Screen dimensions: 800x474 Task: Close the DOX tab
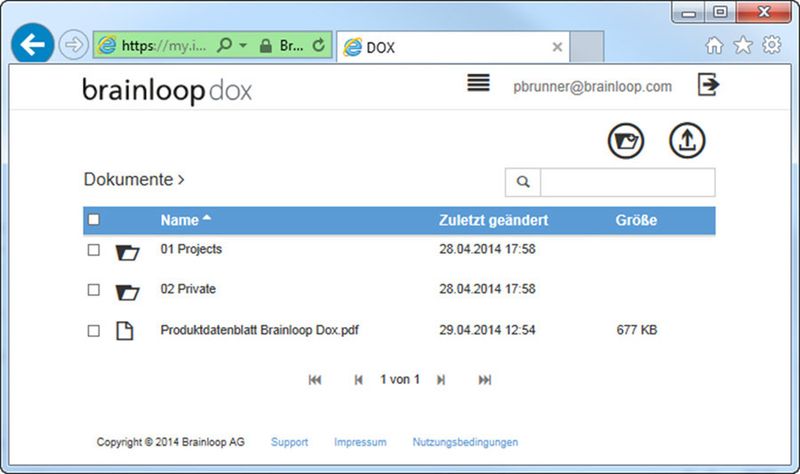click(557, 47)
